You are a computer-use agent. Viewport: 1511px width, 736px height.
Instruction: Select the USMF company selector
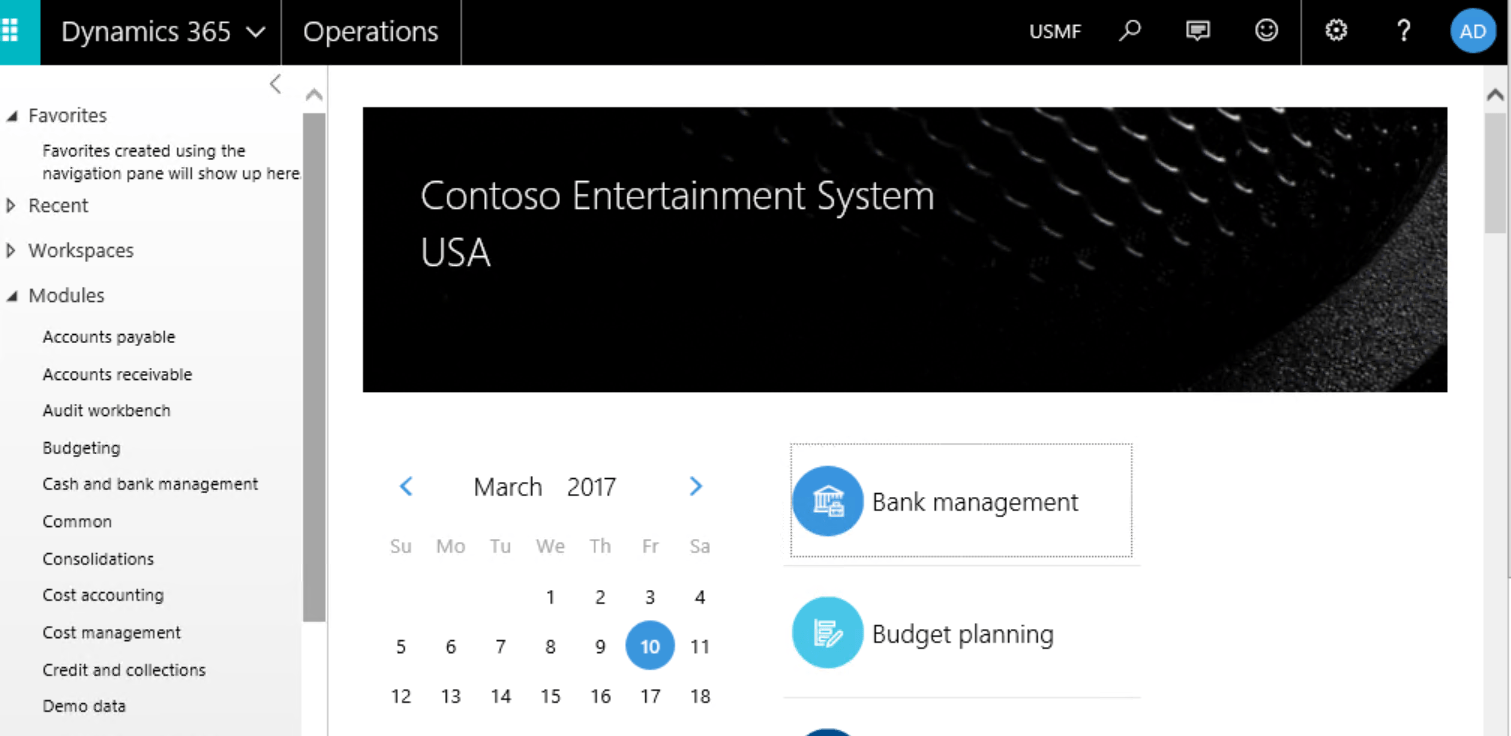pyautogui.click(x=1055, y=31)
